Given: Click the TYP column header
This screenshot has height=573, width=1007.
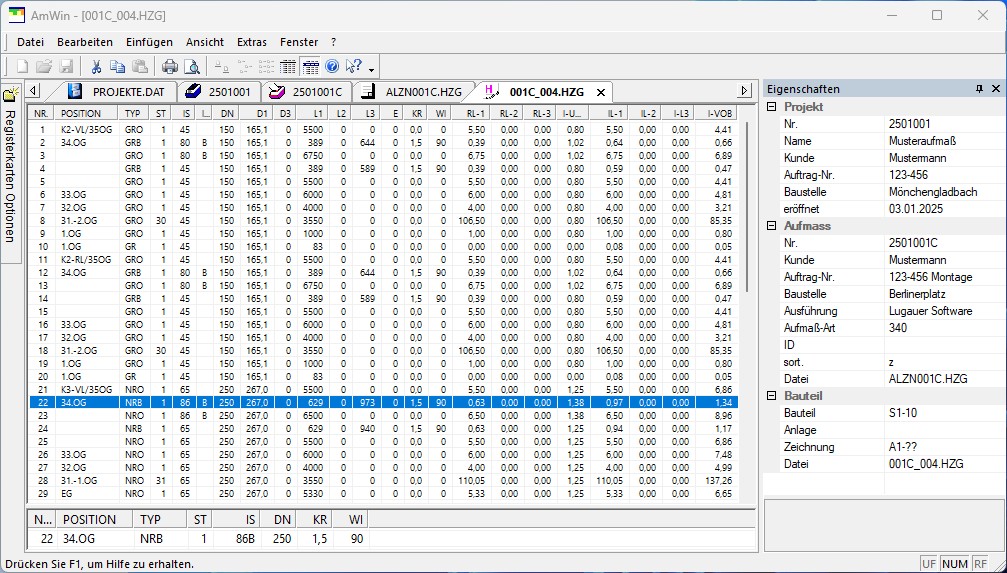Looking at the screenshot, I should 135,113.
